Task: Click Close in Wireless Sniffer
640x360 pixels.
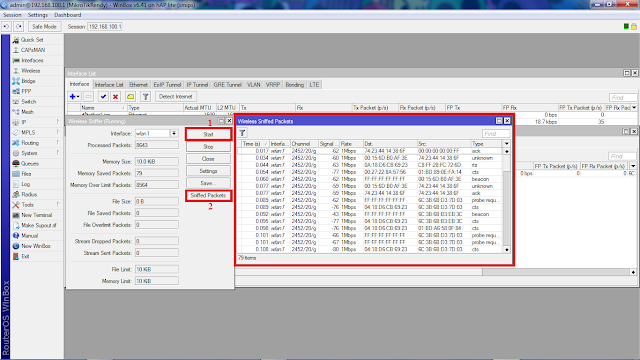Action: pyautogui.click(x=208, y=159)
